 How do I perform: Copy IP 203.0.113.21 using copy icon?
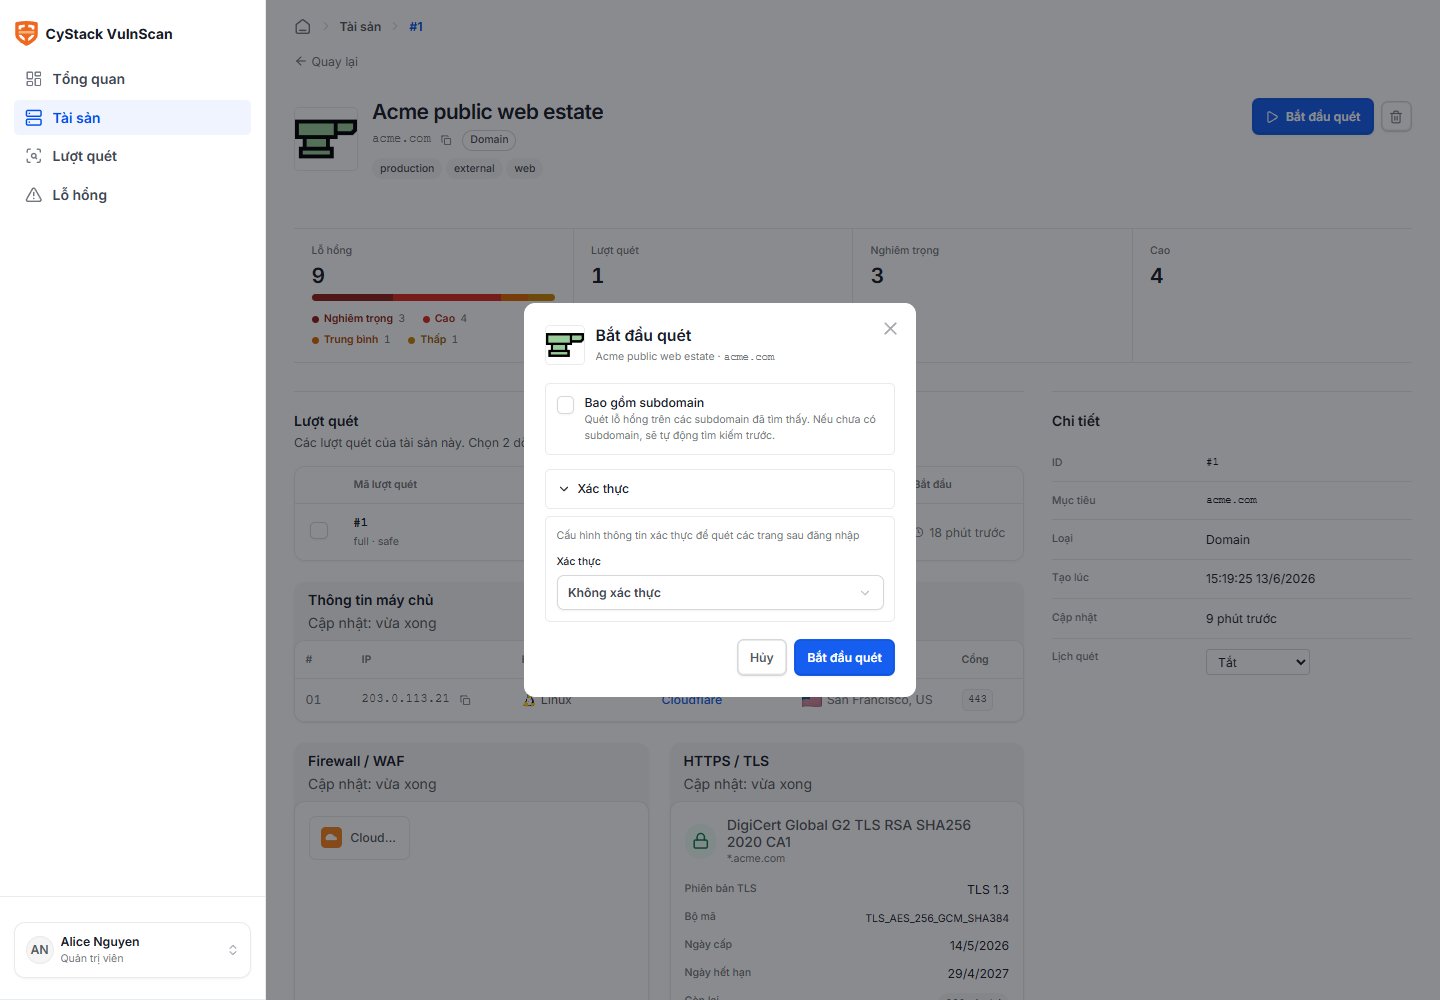point(465,700)
